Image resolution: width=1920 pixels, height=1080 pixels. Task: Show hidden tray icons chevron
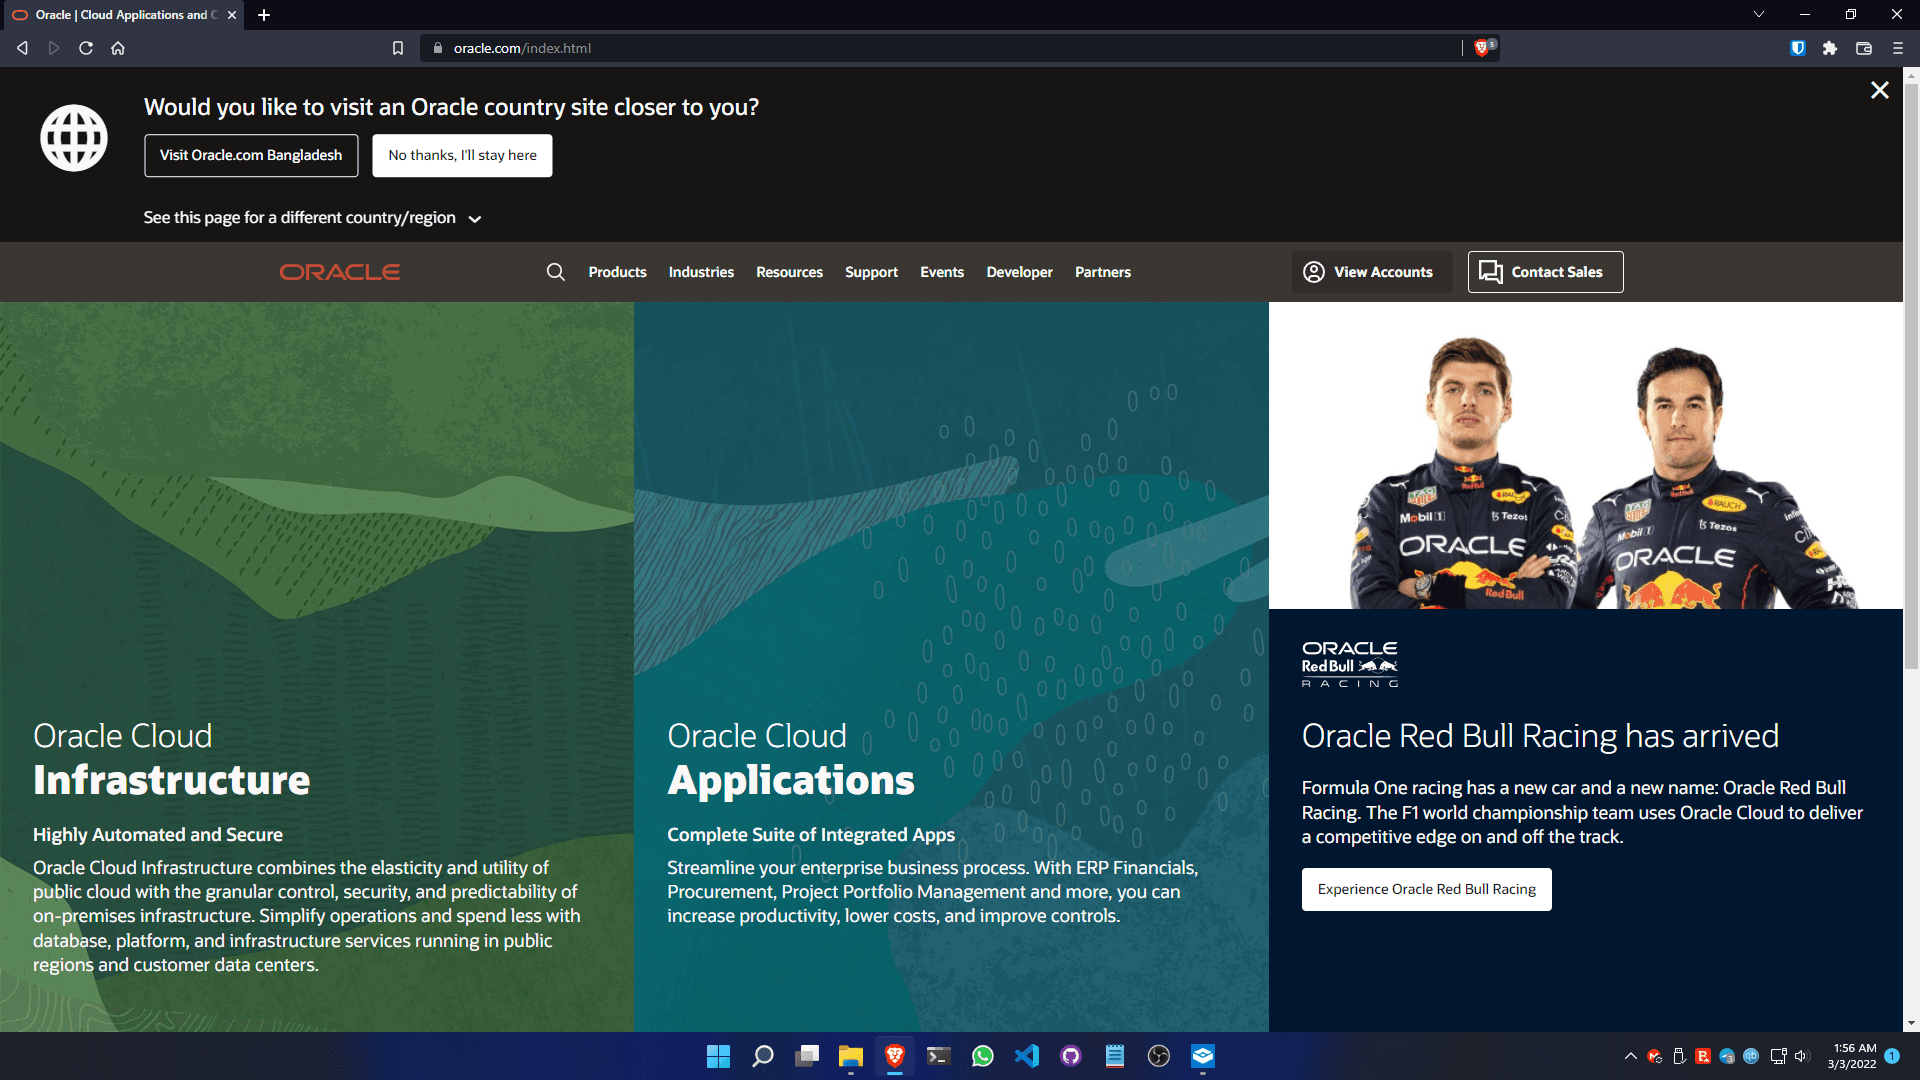point(1631,1056)
